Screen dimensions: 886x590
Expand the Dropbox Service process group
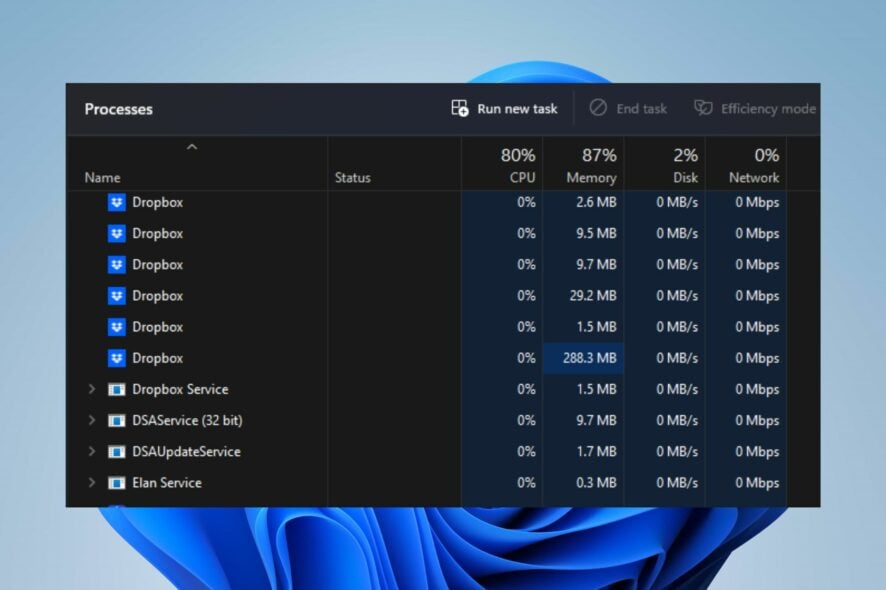[92, 389]
